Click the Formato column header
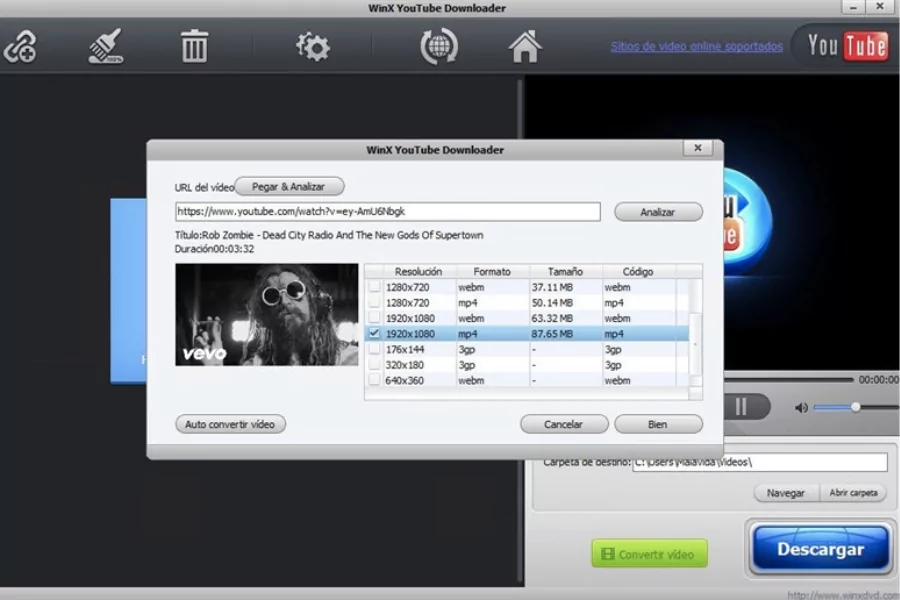 tap(492, 272)
